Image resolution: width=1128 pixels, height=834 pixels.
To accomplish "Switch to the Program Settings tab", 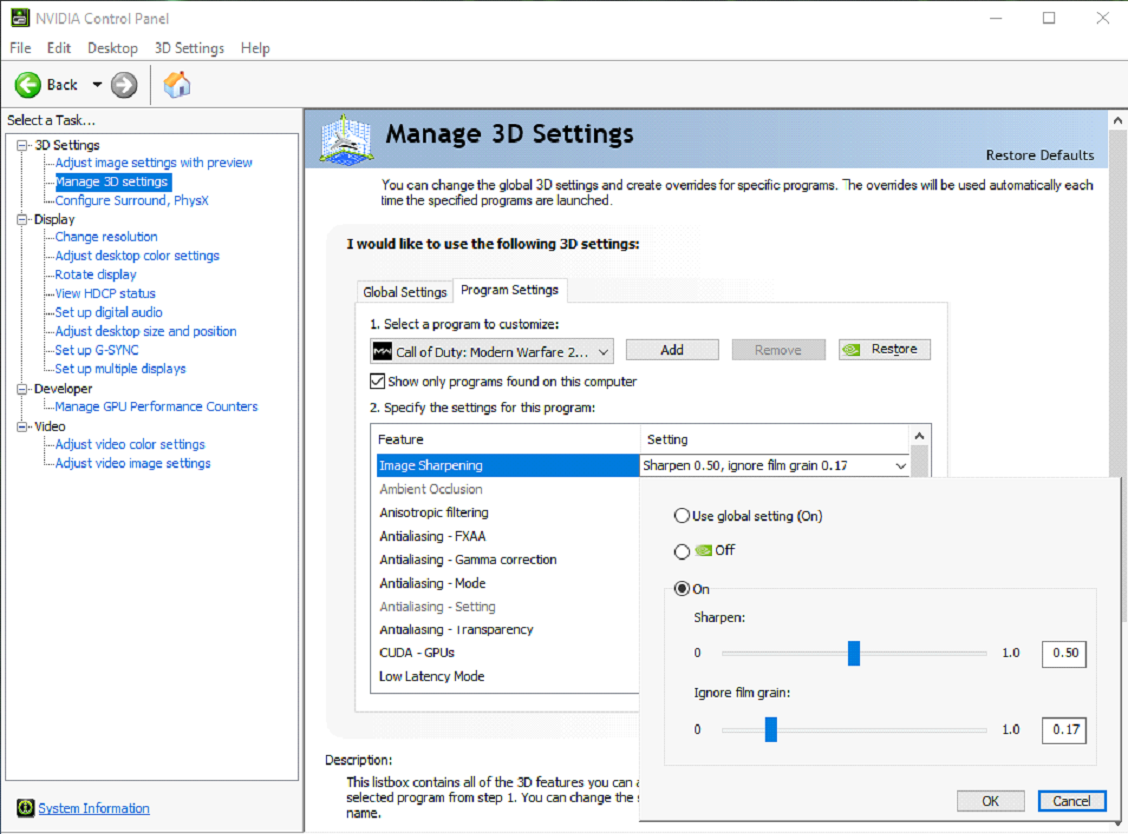I will (509, 289).
